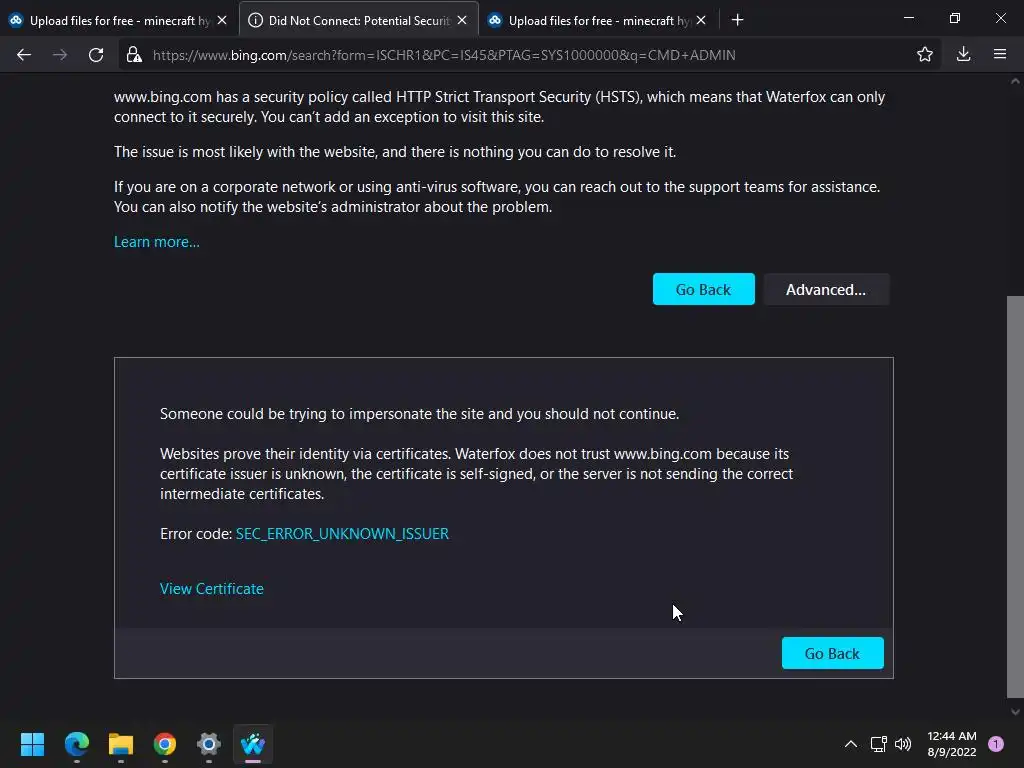Viewport: 1024px width, 768px height.
Task: Open File Explorer from taskbar
Action: [121, 744]
